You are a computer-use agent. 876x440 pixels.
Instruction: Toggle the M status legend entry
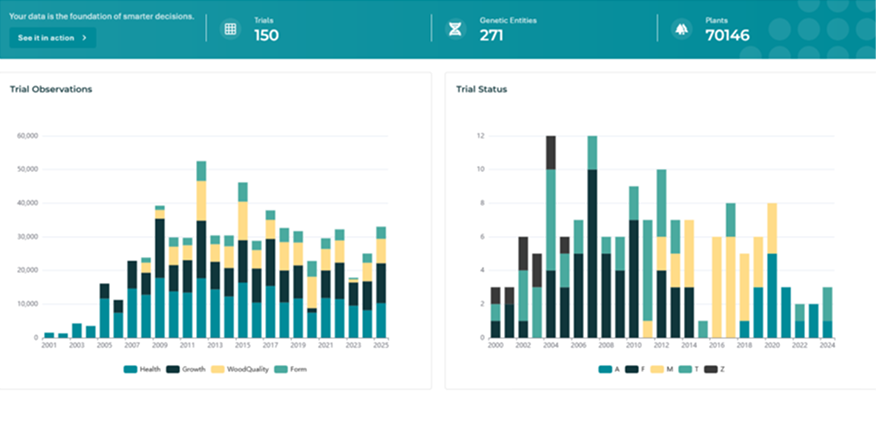(662, 369)
